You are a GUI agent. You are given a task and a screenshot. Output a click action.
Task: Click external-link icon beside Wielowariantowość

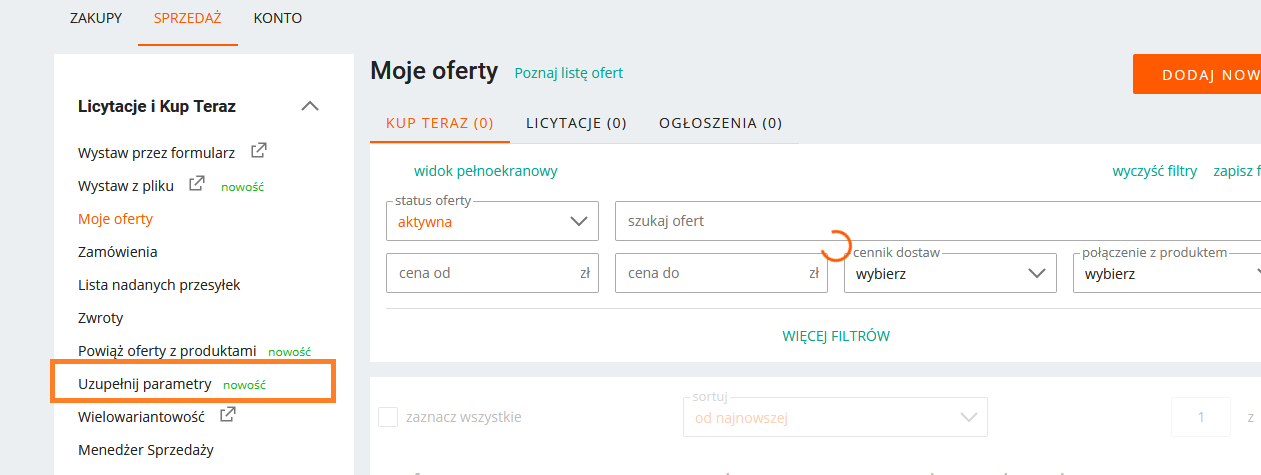228,414
